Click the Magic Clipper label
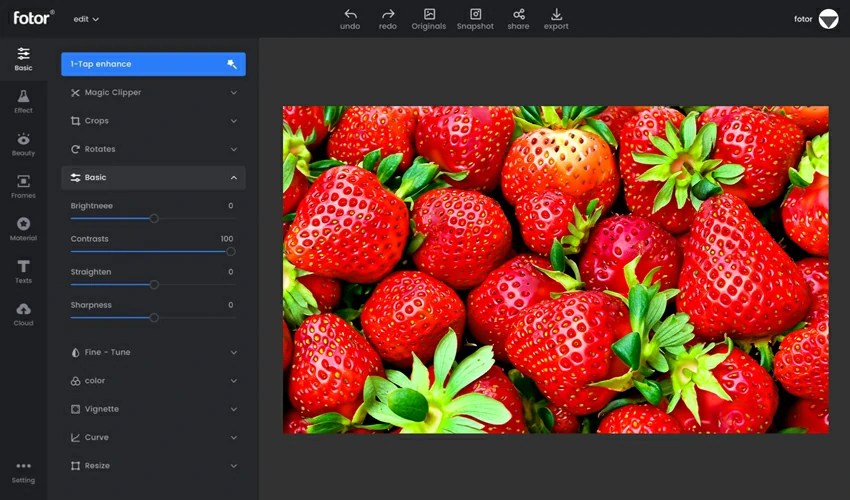This screenshot has height=500, width=850. coord(113,93)
